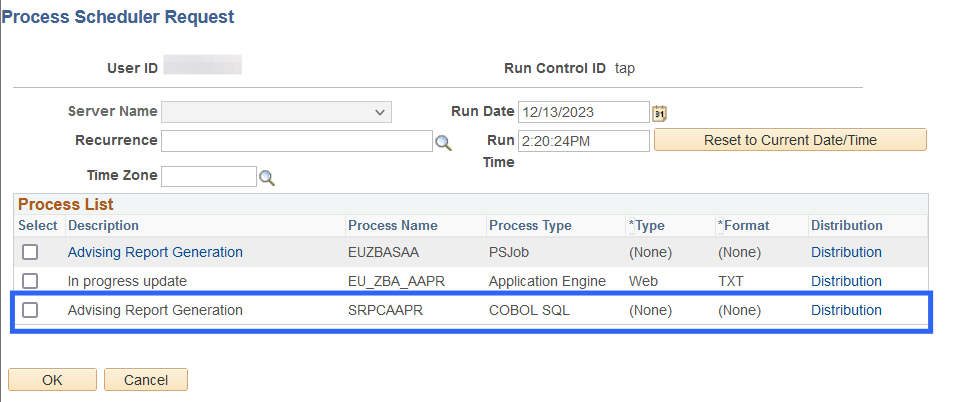Click into the Time Zone field
The height and width of the screenshot is (402, 972).
(209, 176)
